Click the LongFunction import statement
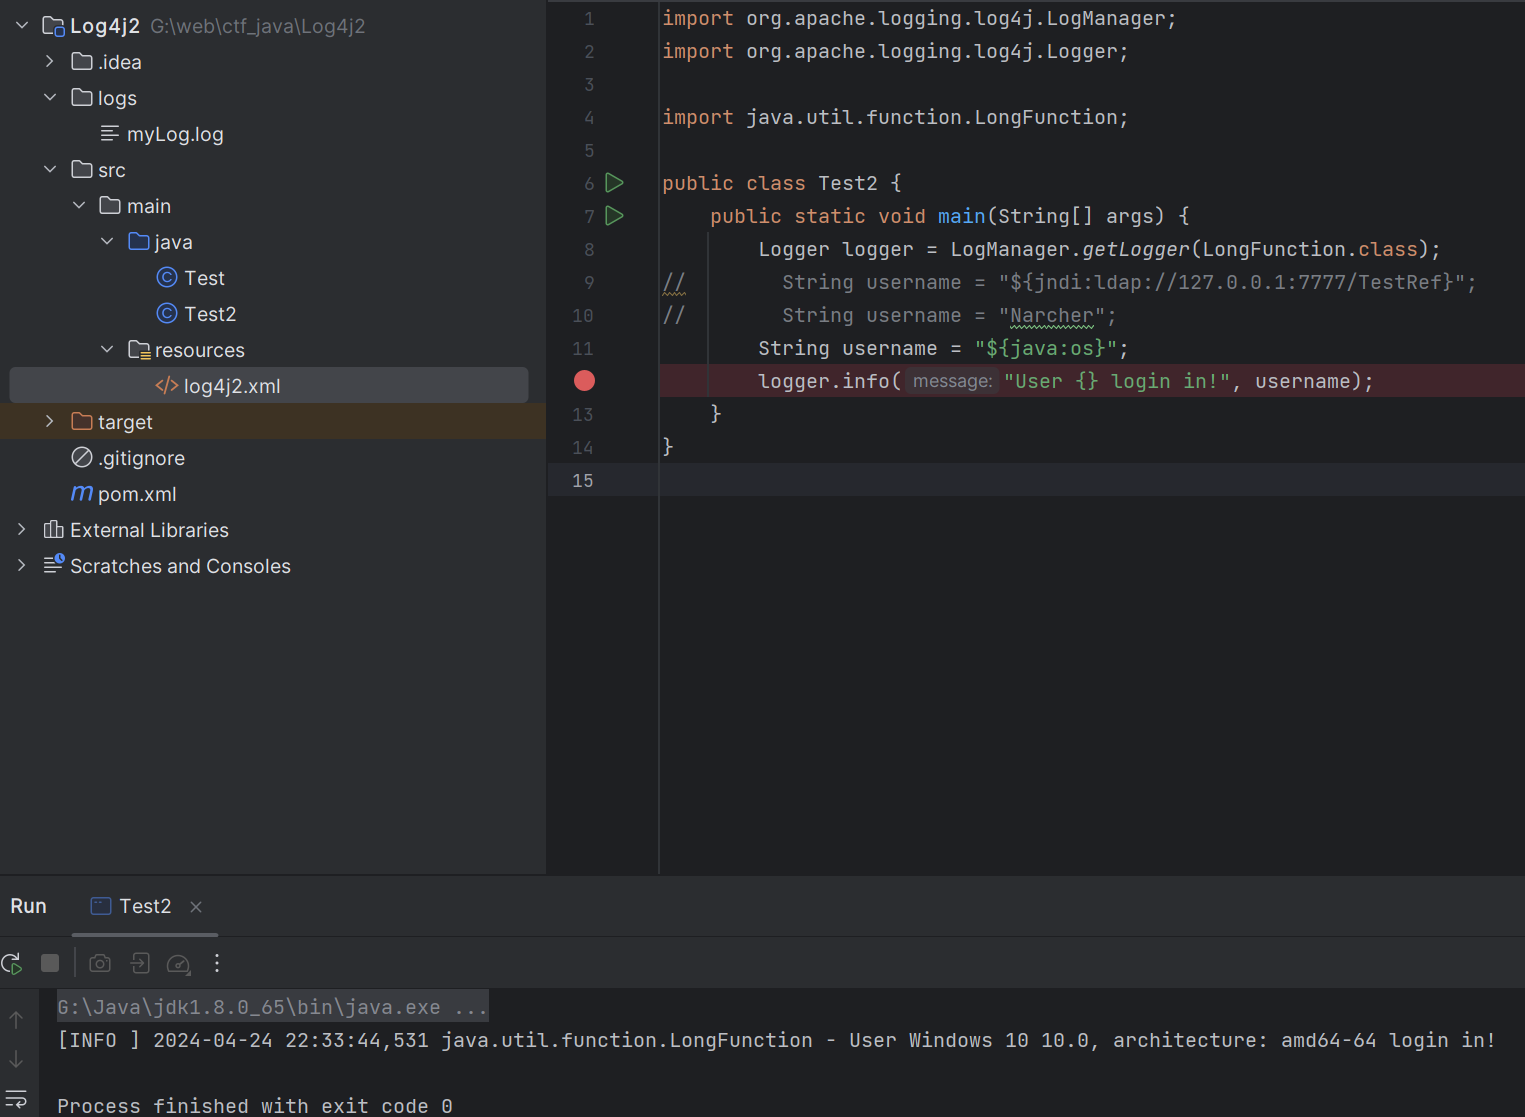The image size is (1525, 1117). 895,117
